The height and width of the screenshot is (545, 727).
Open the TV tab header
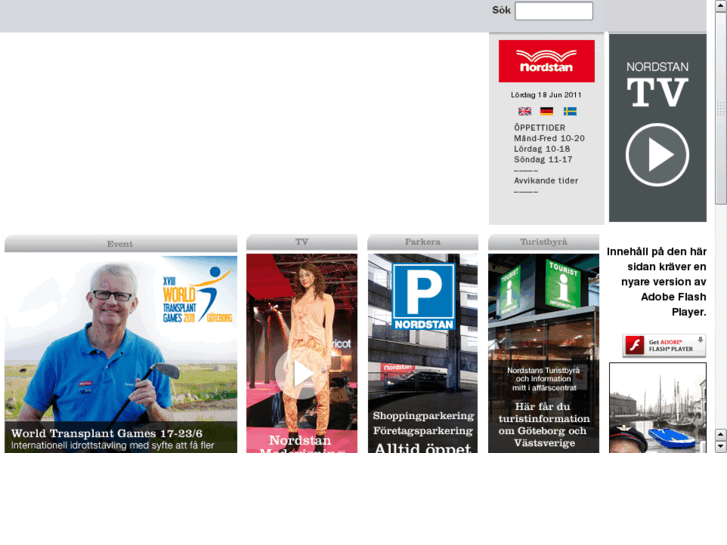[302, 242]
